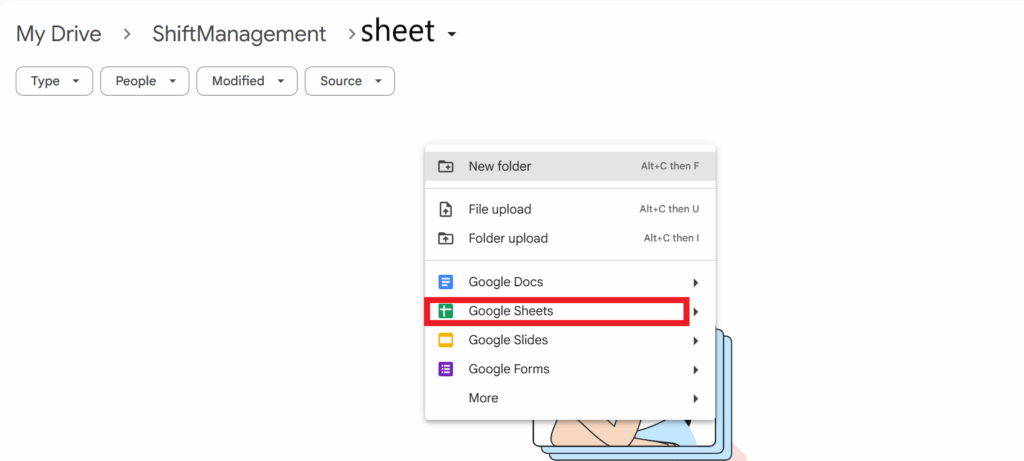
Task: Go to My Drive breadcrumb
Action: [x=59, y=34]
